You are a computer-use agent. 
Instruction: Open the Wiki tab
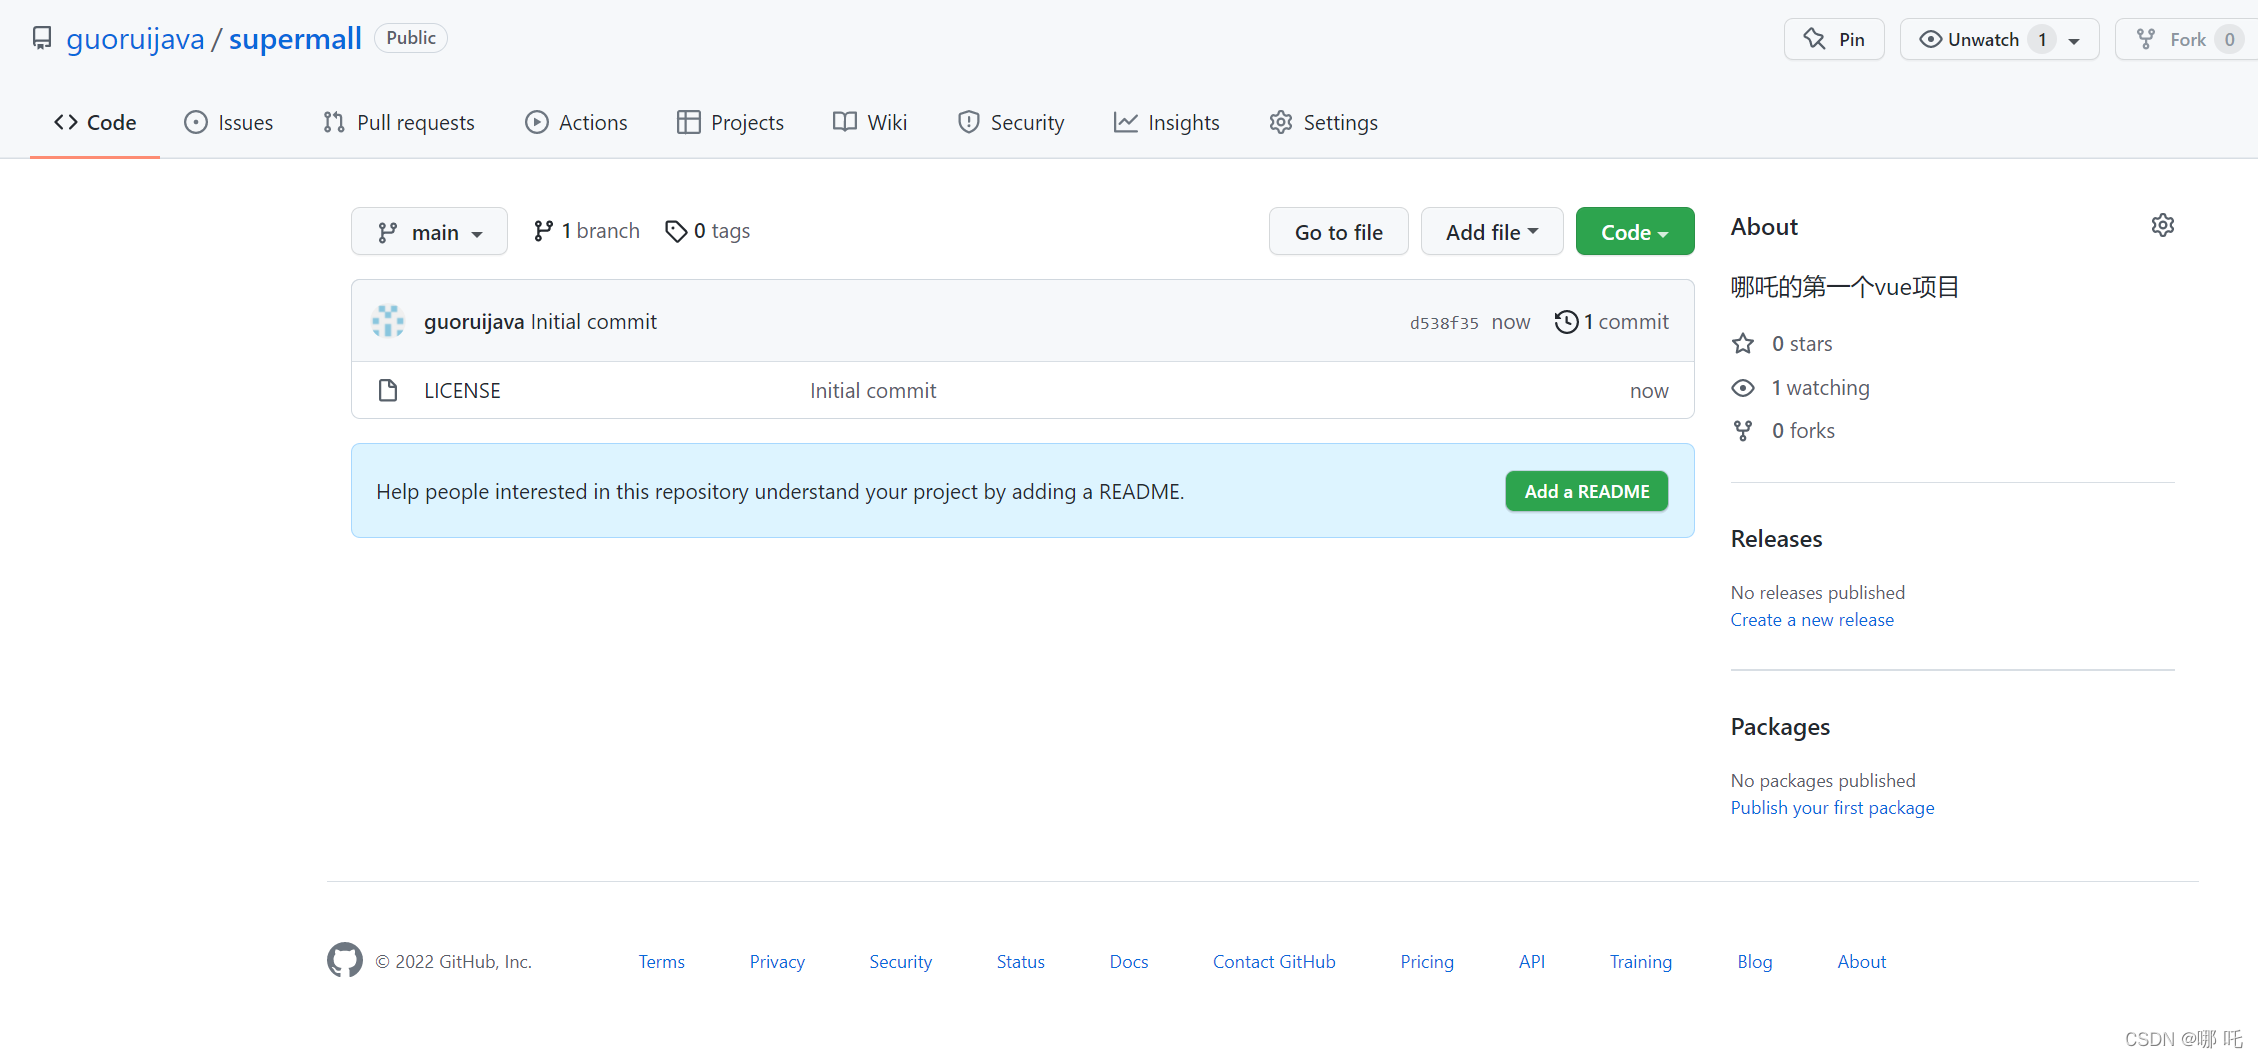pos(870,123)
